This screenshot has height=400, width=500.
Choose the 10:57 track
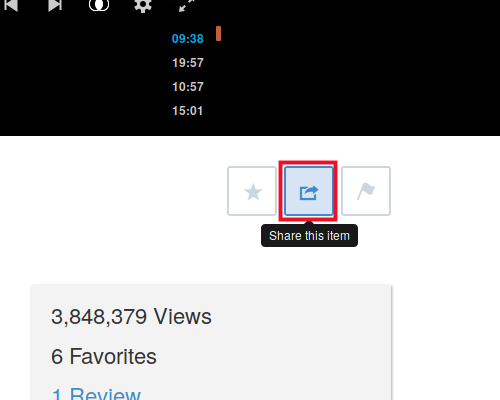(188, 87)
